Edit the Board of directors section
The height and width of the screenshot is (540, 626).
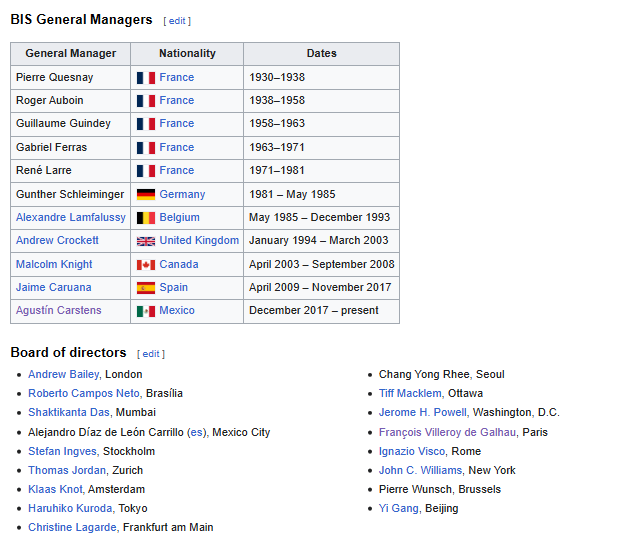151,354
